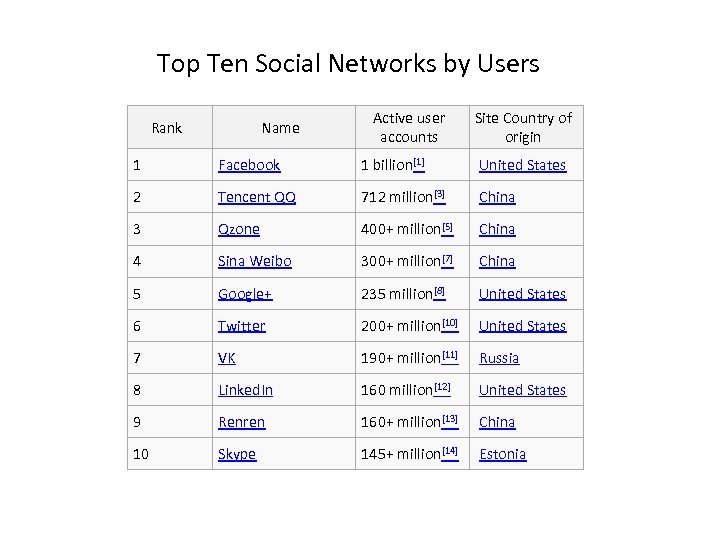Click the Tencent QQ link
This screenshot has width=720, height=540.
tap(256, 197)
